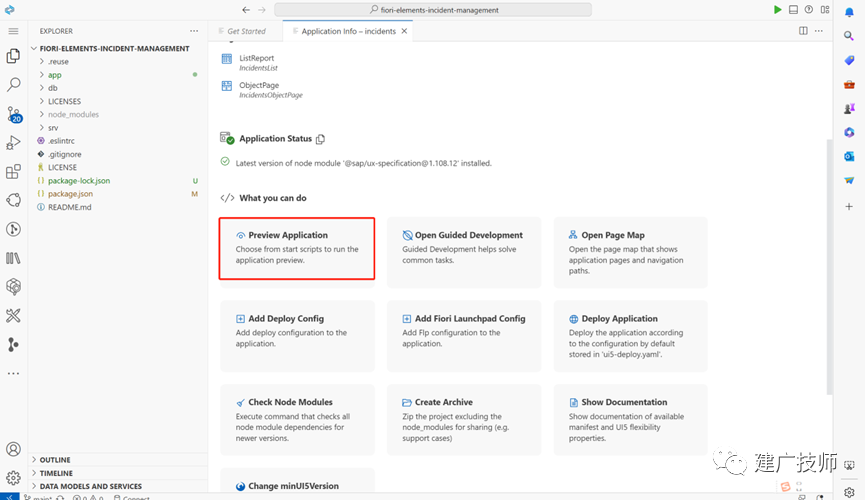This screenshot has width=865, height=500.
Task: Open the LICENSE file
Action: point(62,167)
